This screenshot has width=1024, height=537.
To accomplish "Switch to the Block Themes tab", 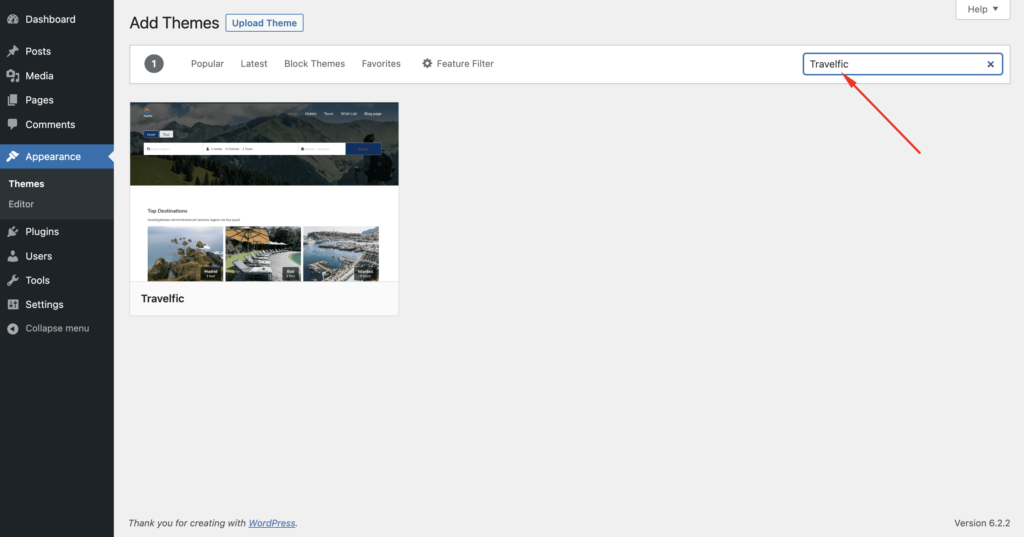I will [x=314, y=63].
